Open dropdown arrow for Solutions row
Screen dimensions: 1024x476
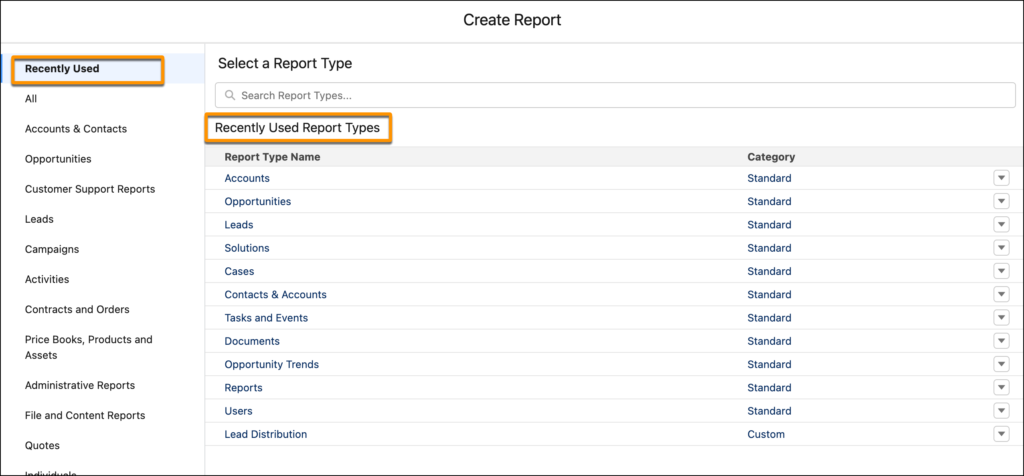1001,248
